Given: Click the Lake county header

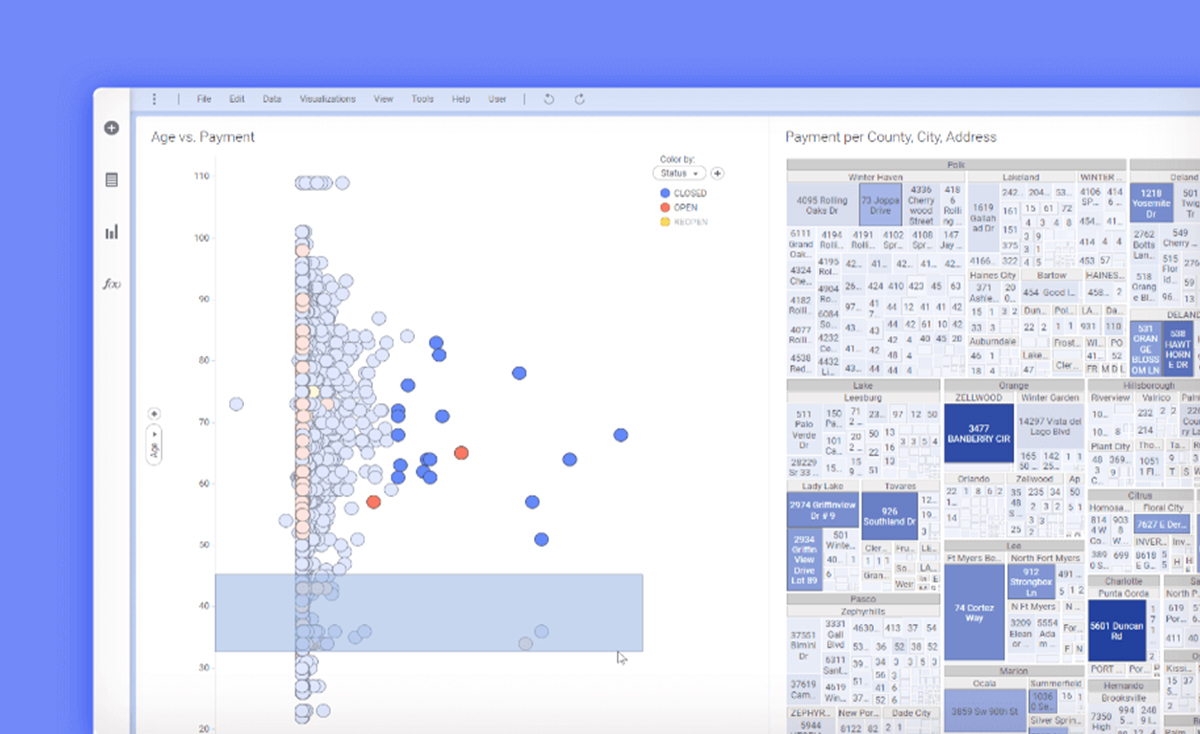Looking at the screenshot, I should [863, 385].
